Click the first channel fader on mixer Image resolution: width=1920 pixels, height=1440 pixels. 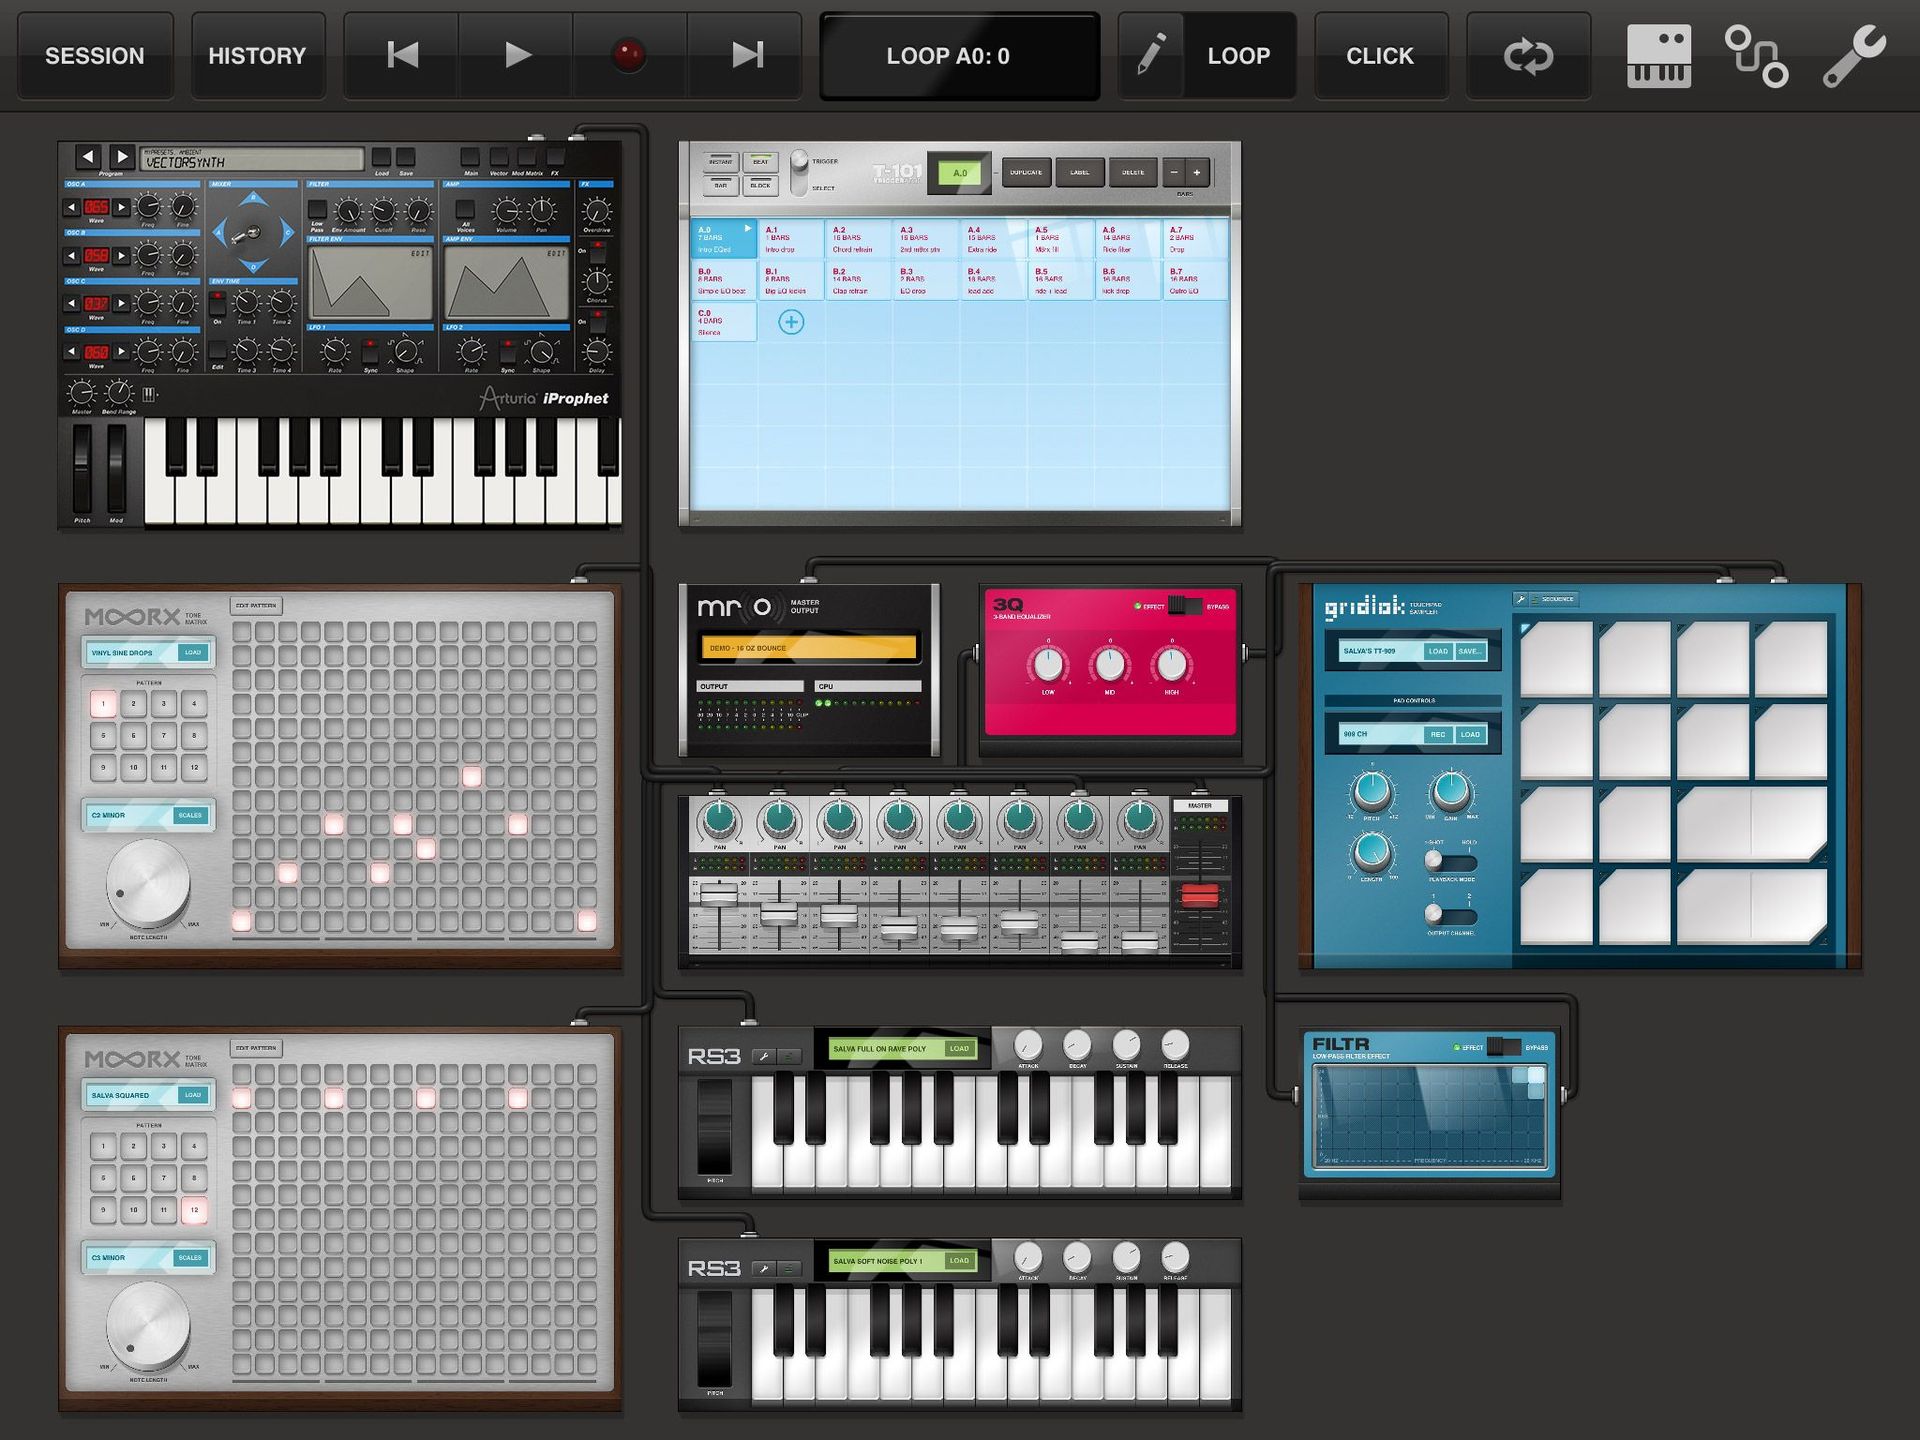tap(719, 893)
